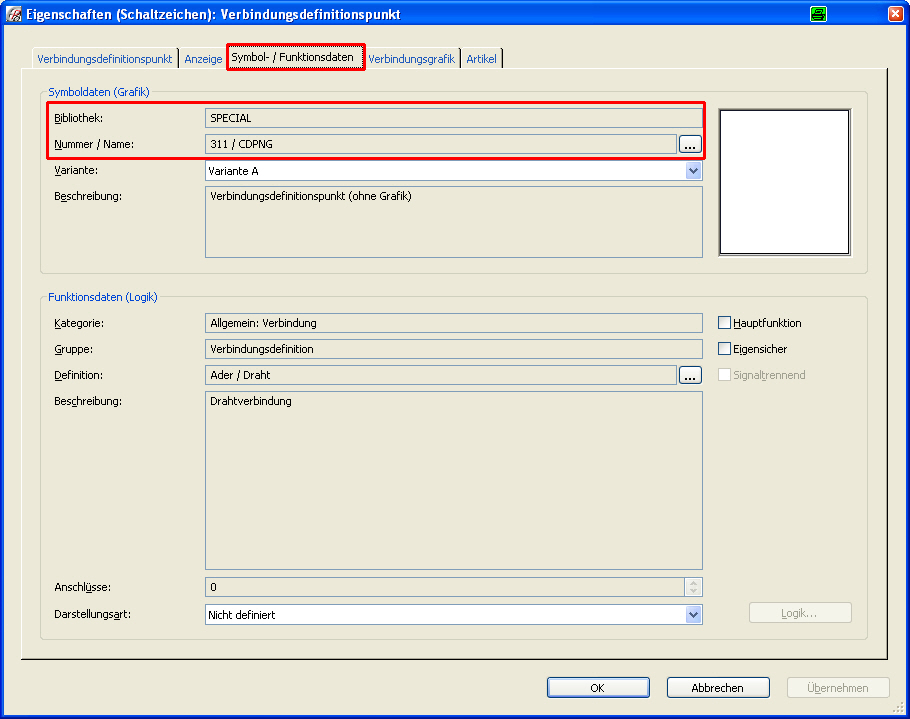Confirm with the OK button
This screenshot has height=719, width=910.
pos(598,688)
